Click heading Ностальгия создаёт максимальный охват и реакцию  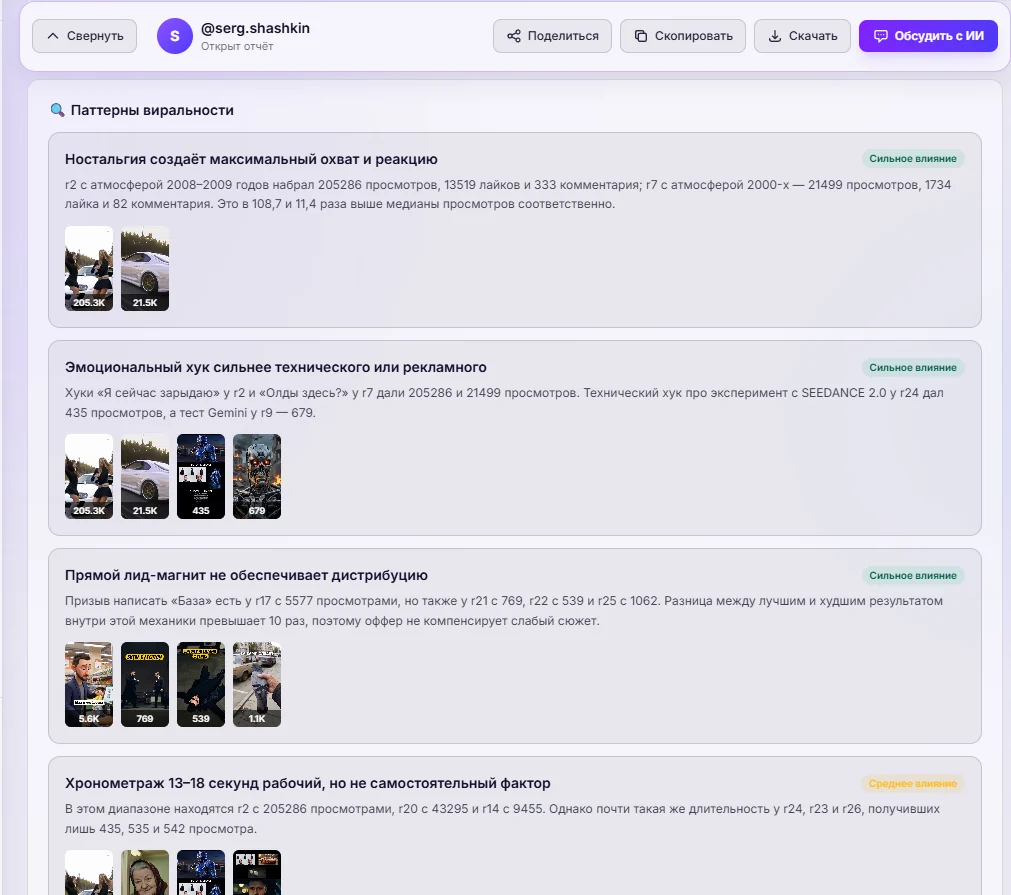click(251, 159)
